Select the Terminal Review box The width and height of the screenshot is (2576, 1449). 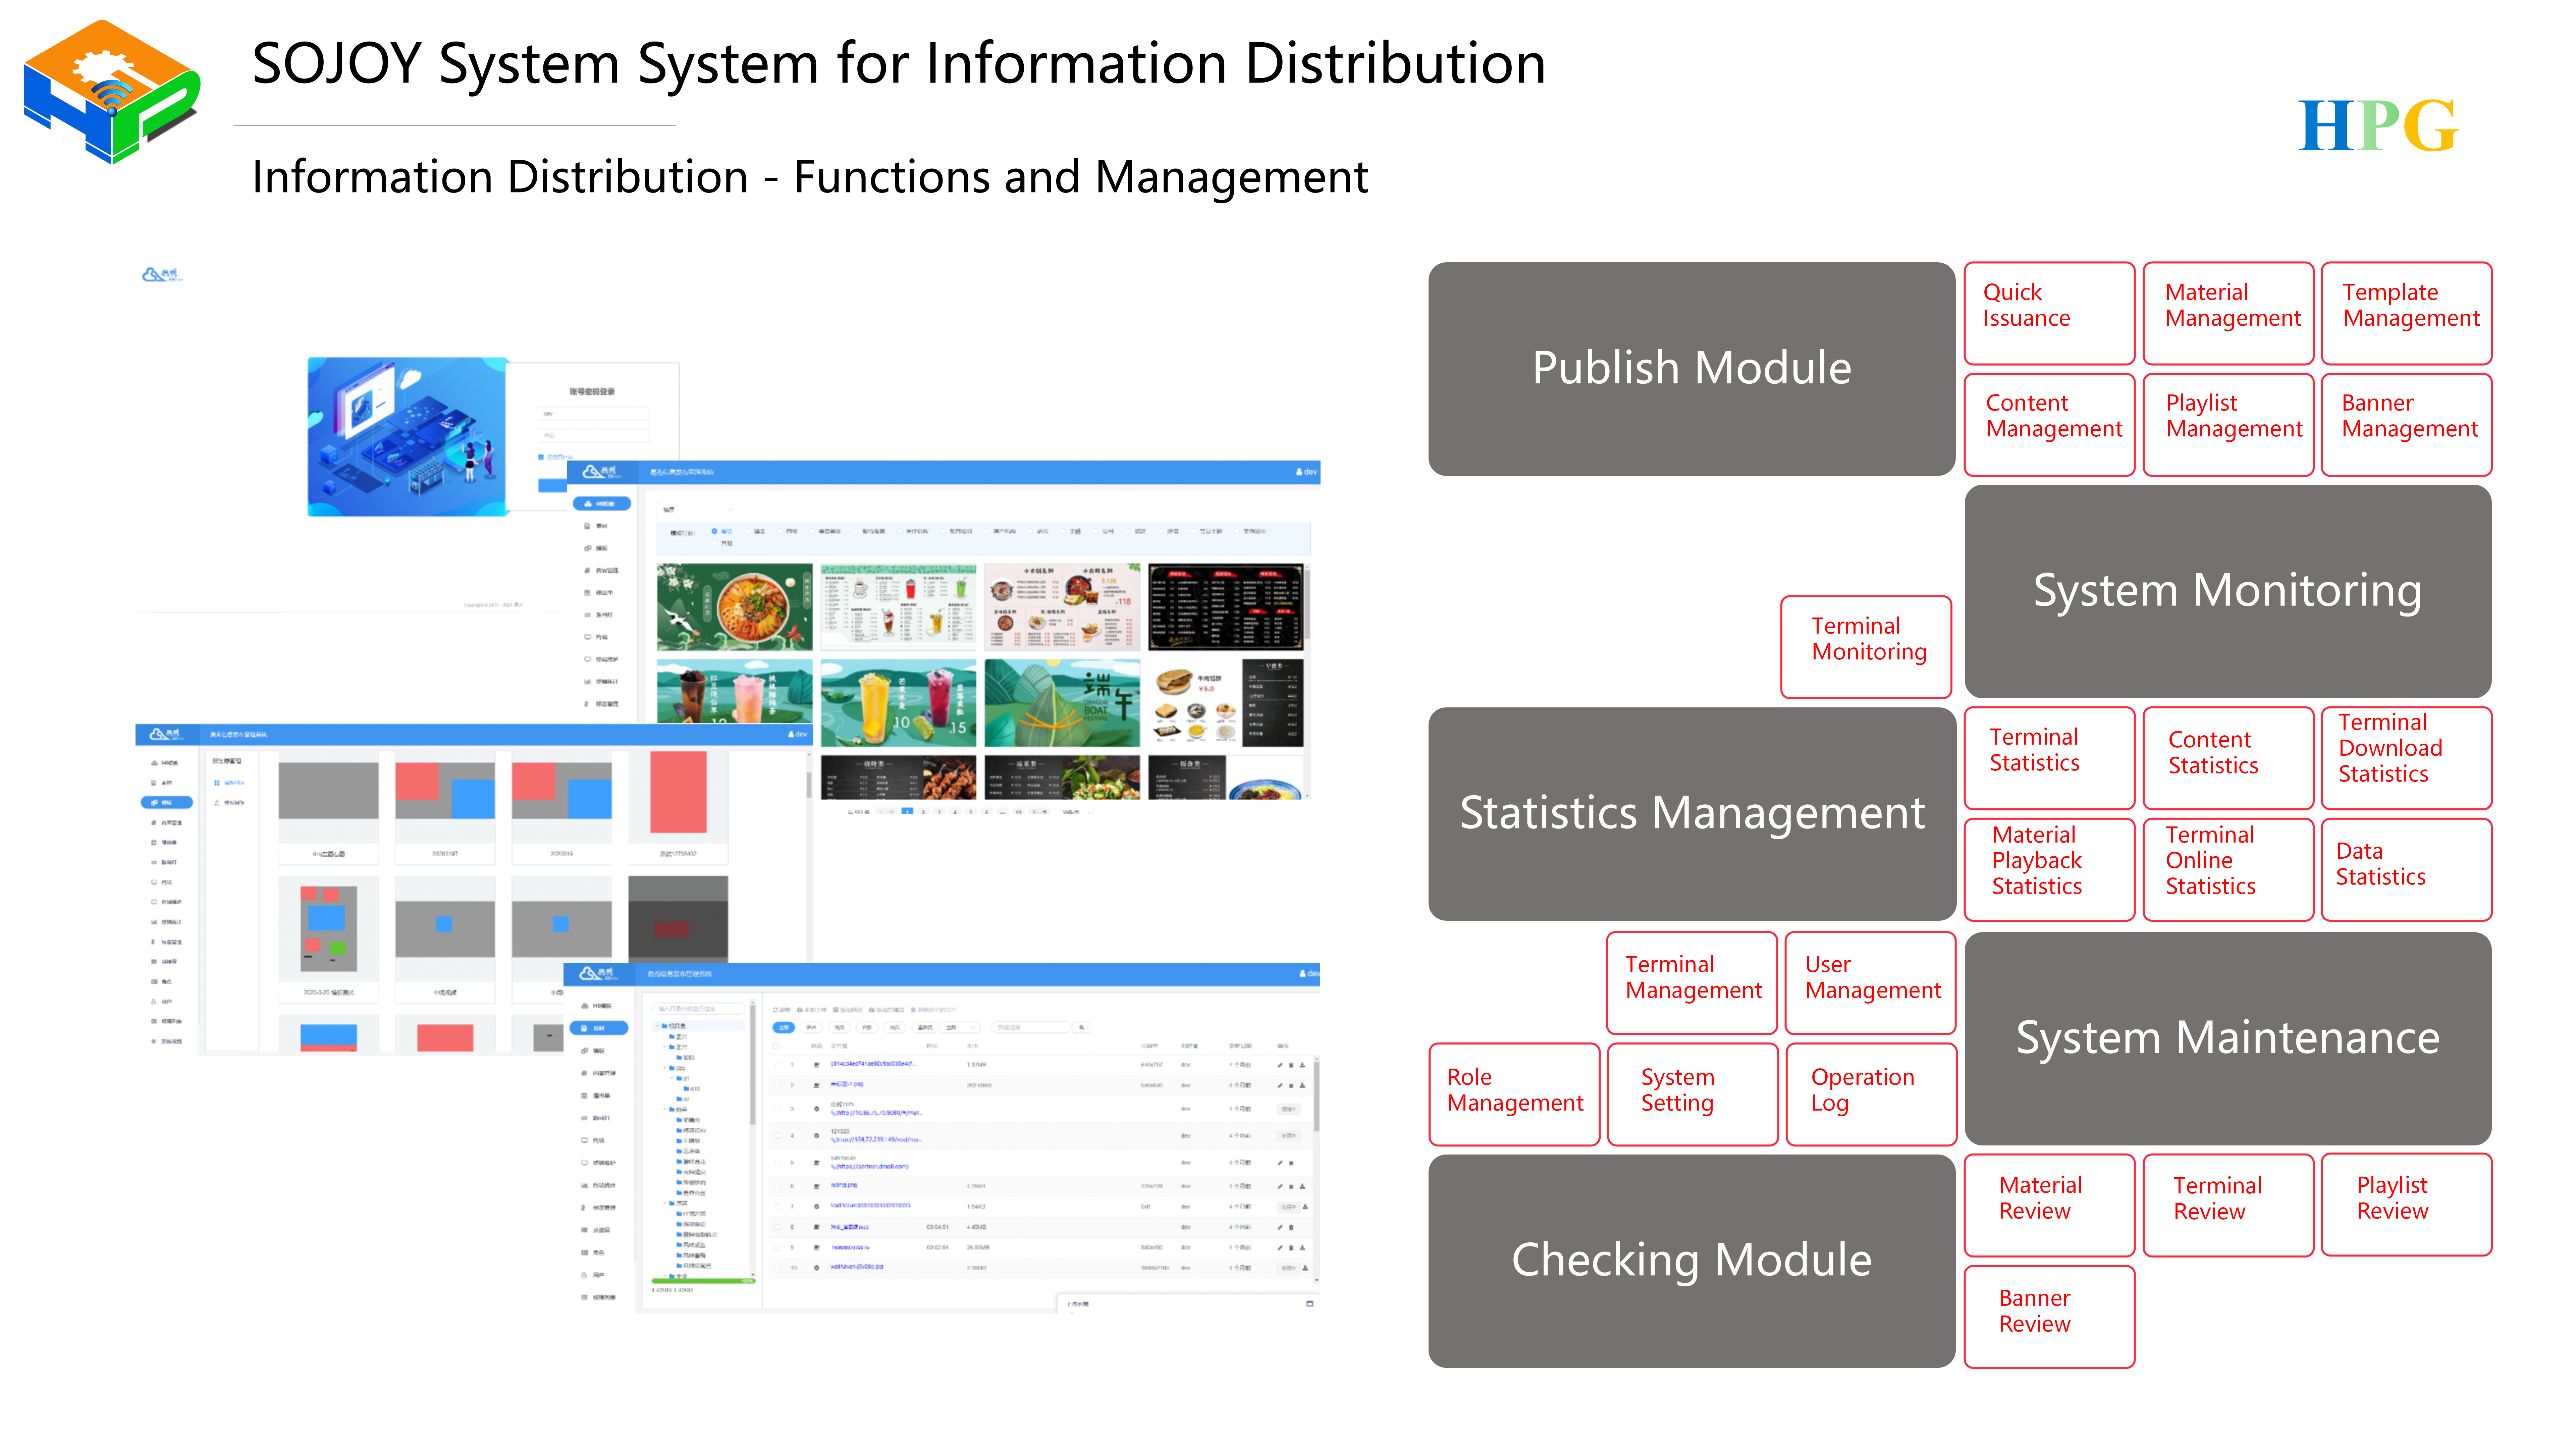pyautogui.click(x=2228, y=1205)
